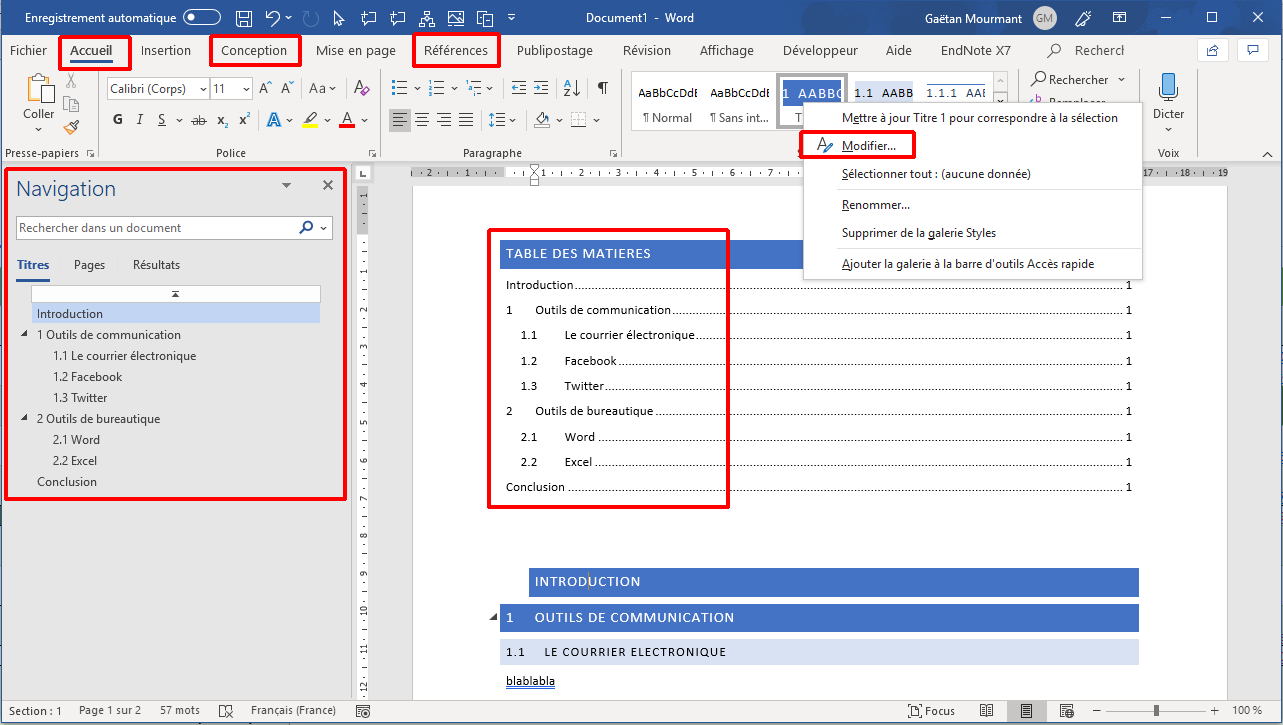
Task: Open the Révision tab
Action: (x=647, y=50)
